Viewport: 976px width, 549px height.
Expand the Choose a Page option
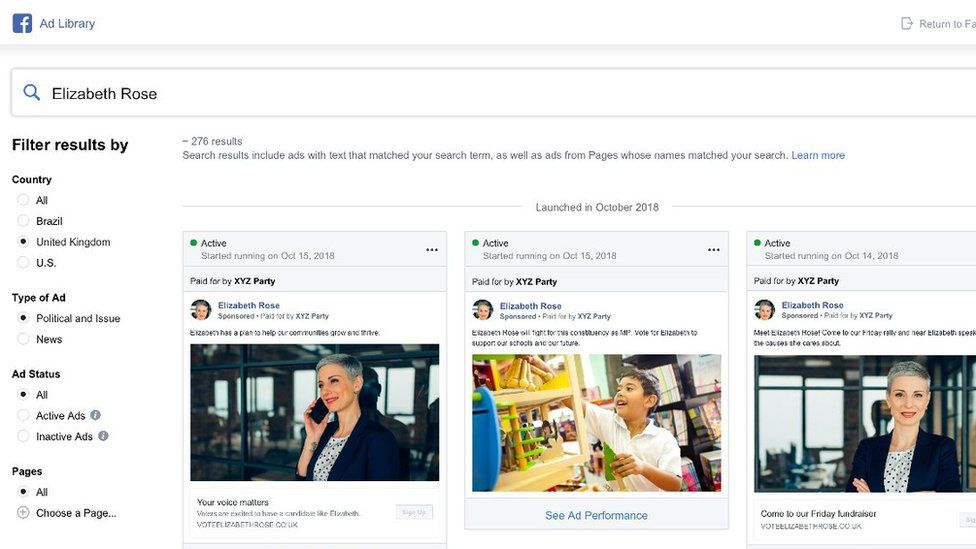76,513
